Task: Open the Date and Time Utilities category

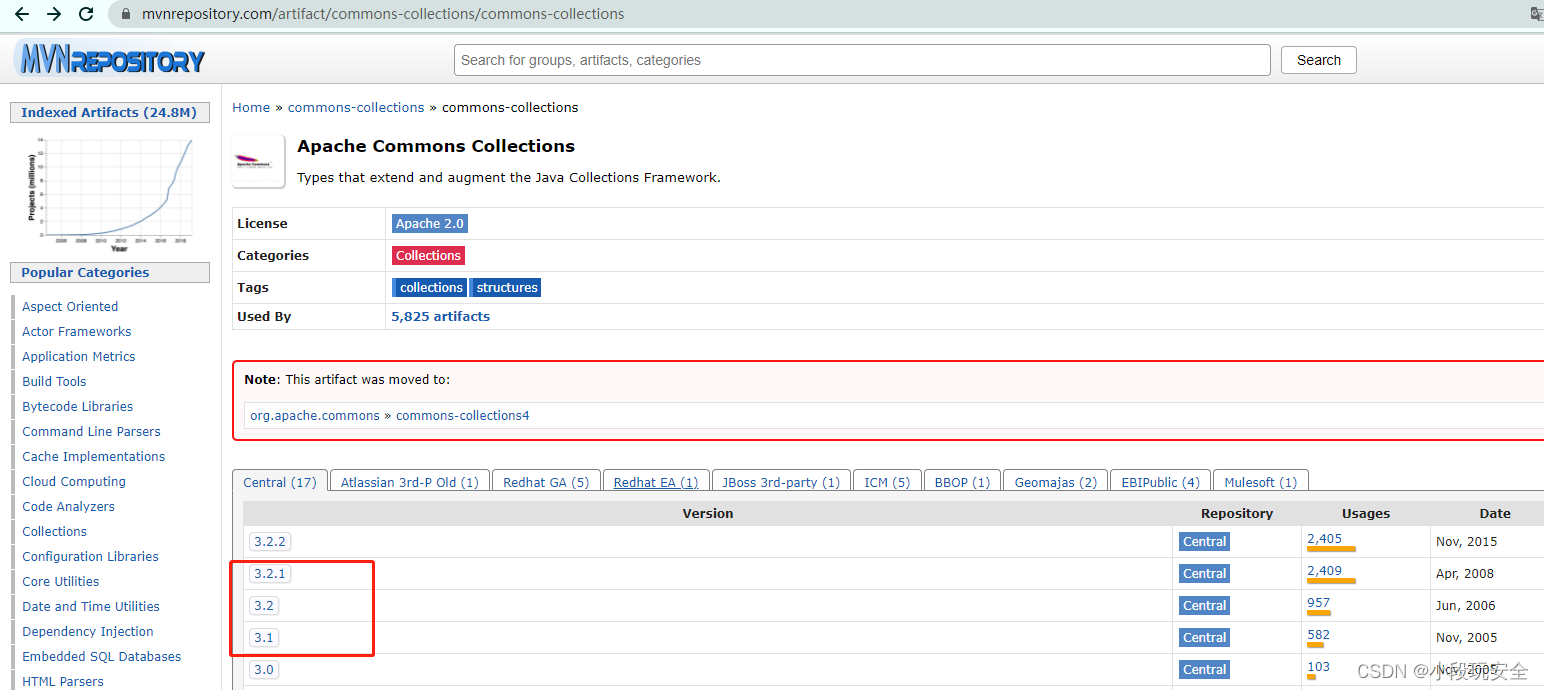Action: tap(91, 606)
